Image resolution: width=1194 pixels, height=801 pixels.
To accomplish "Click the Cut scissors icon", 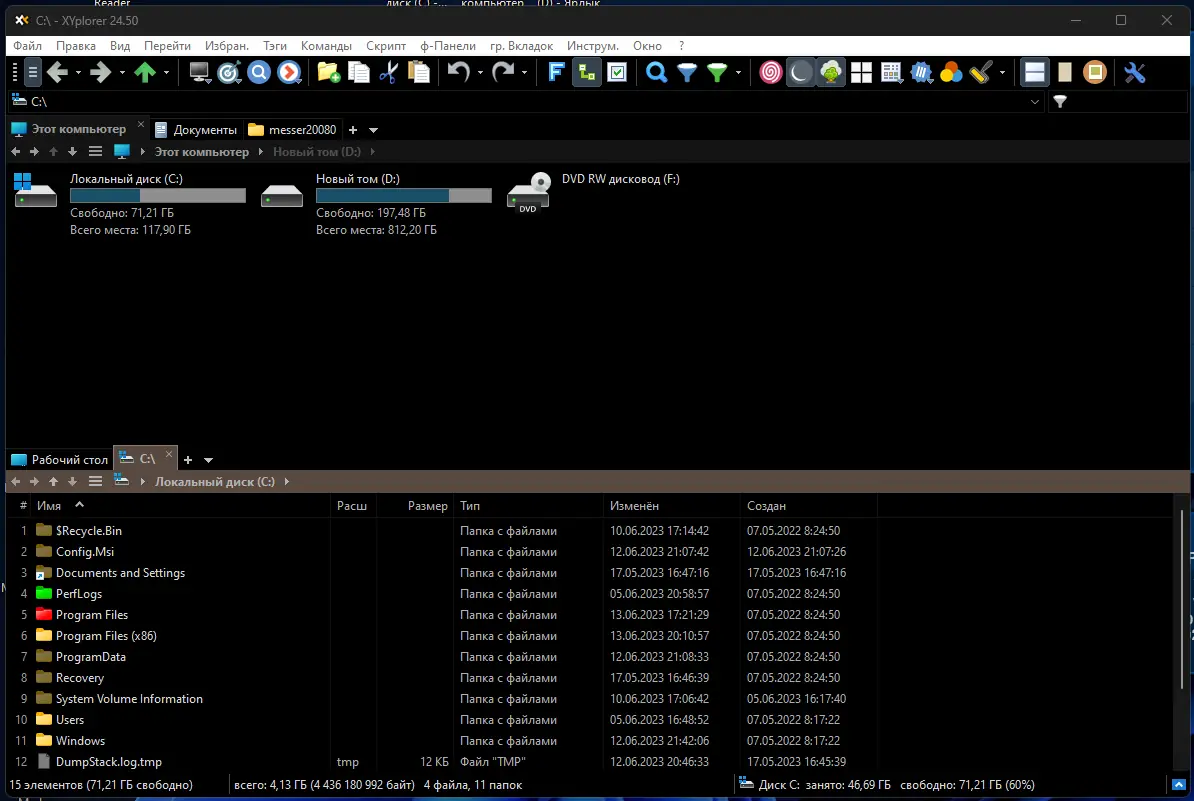I will [x=388, y=73].
